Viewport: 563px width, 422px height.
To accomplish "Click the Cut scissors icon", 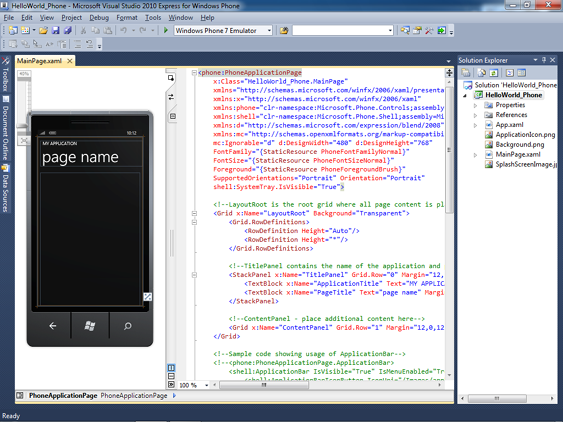I will [x=83, y=31].
